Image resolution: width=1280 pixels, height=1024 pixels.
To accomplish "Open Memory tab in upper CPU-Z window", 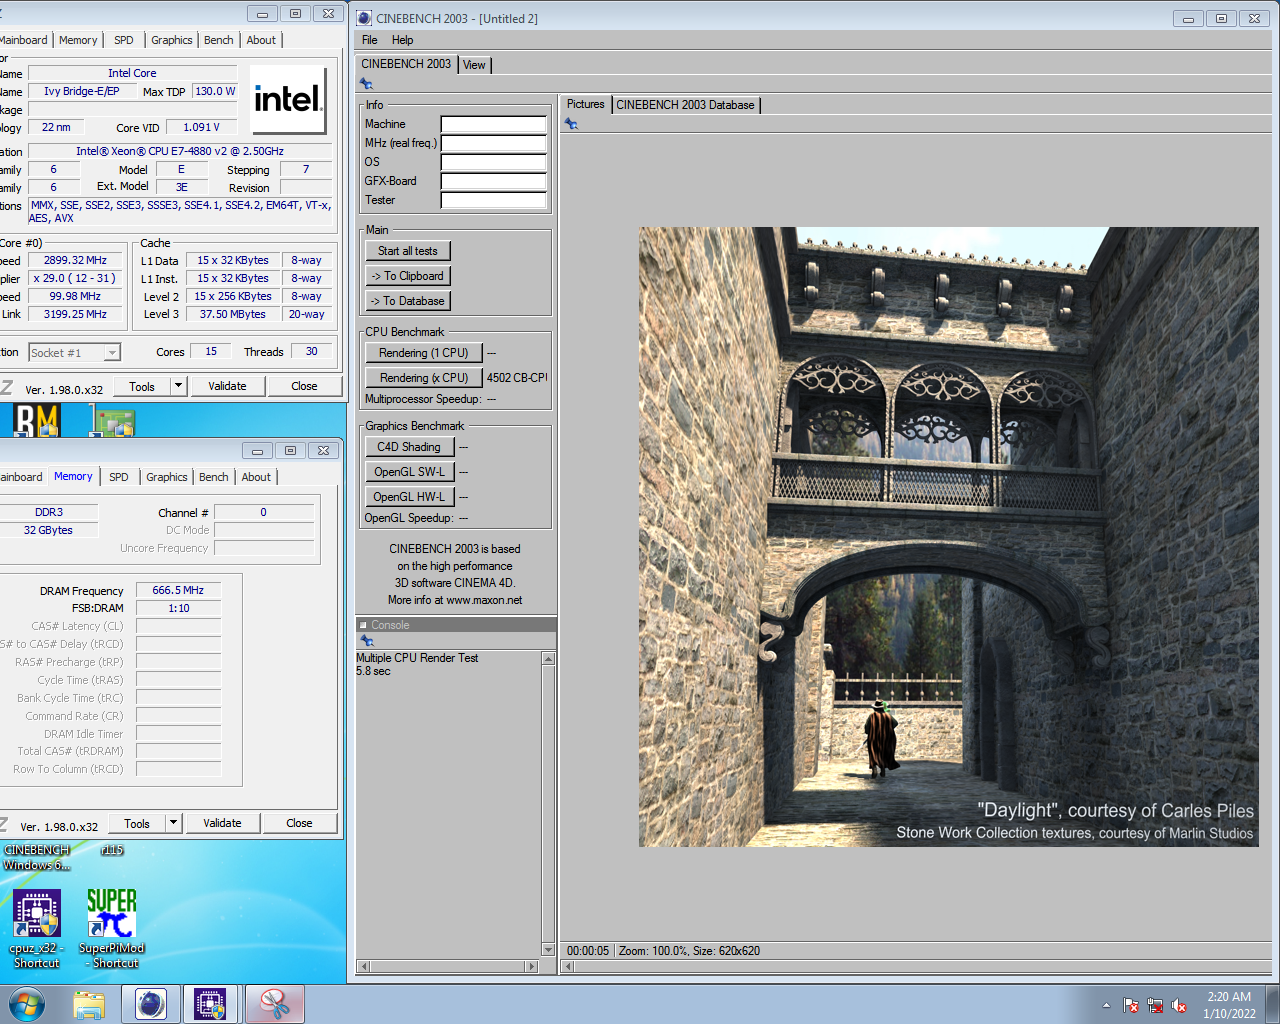I will point(78,40).
